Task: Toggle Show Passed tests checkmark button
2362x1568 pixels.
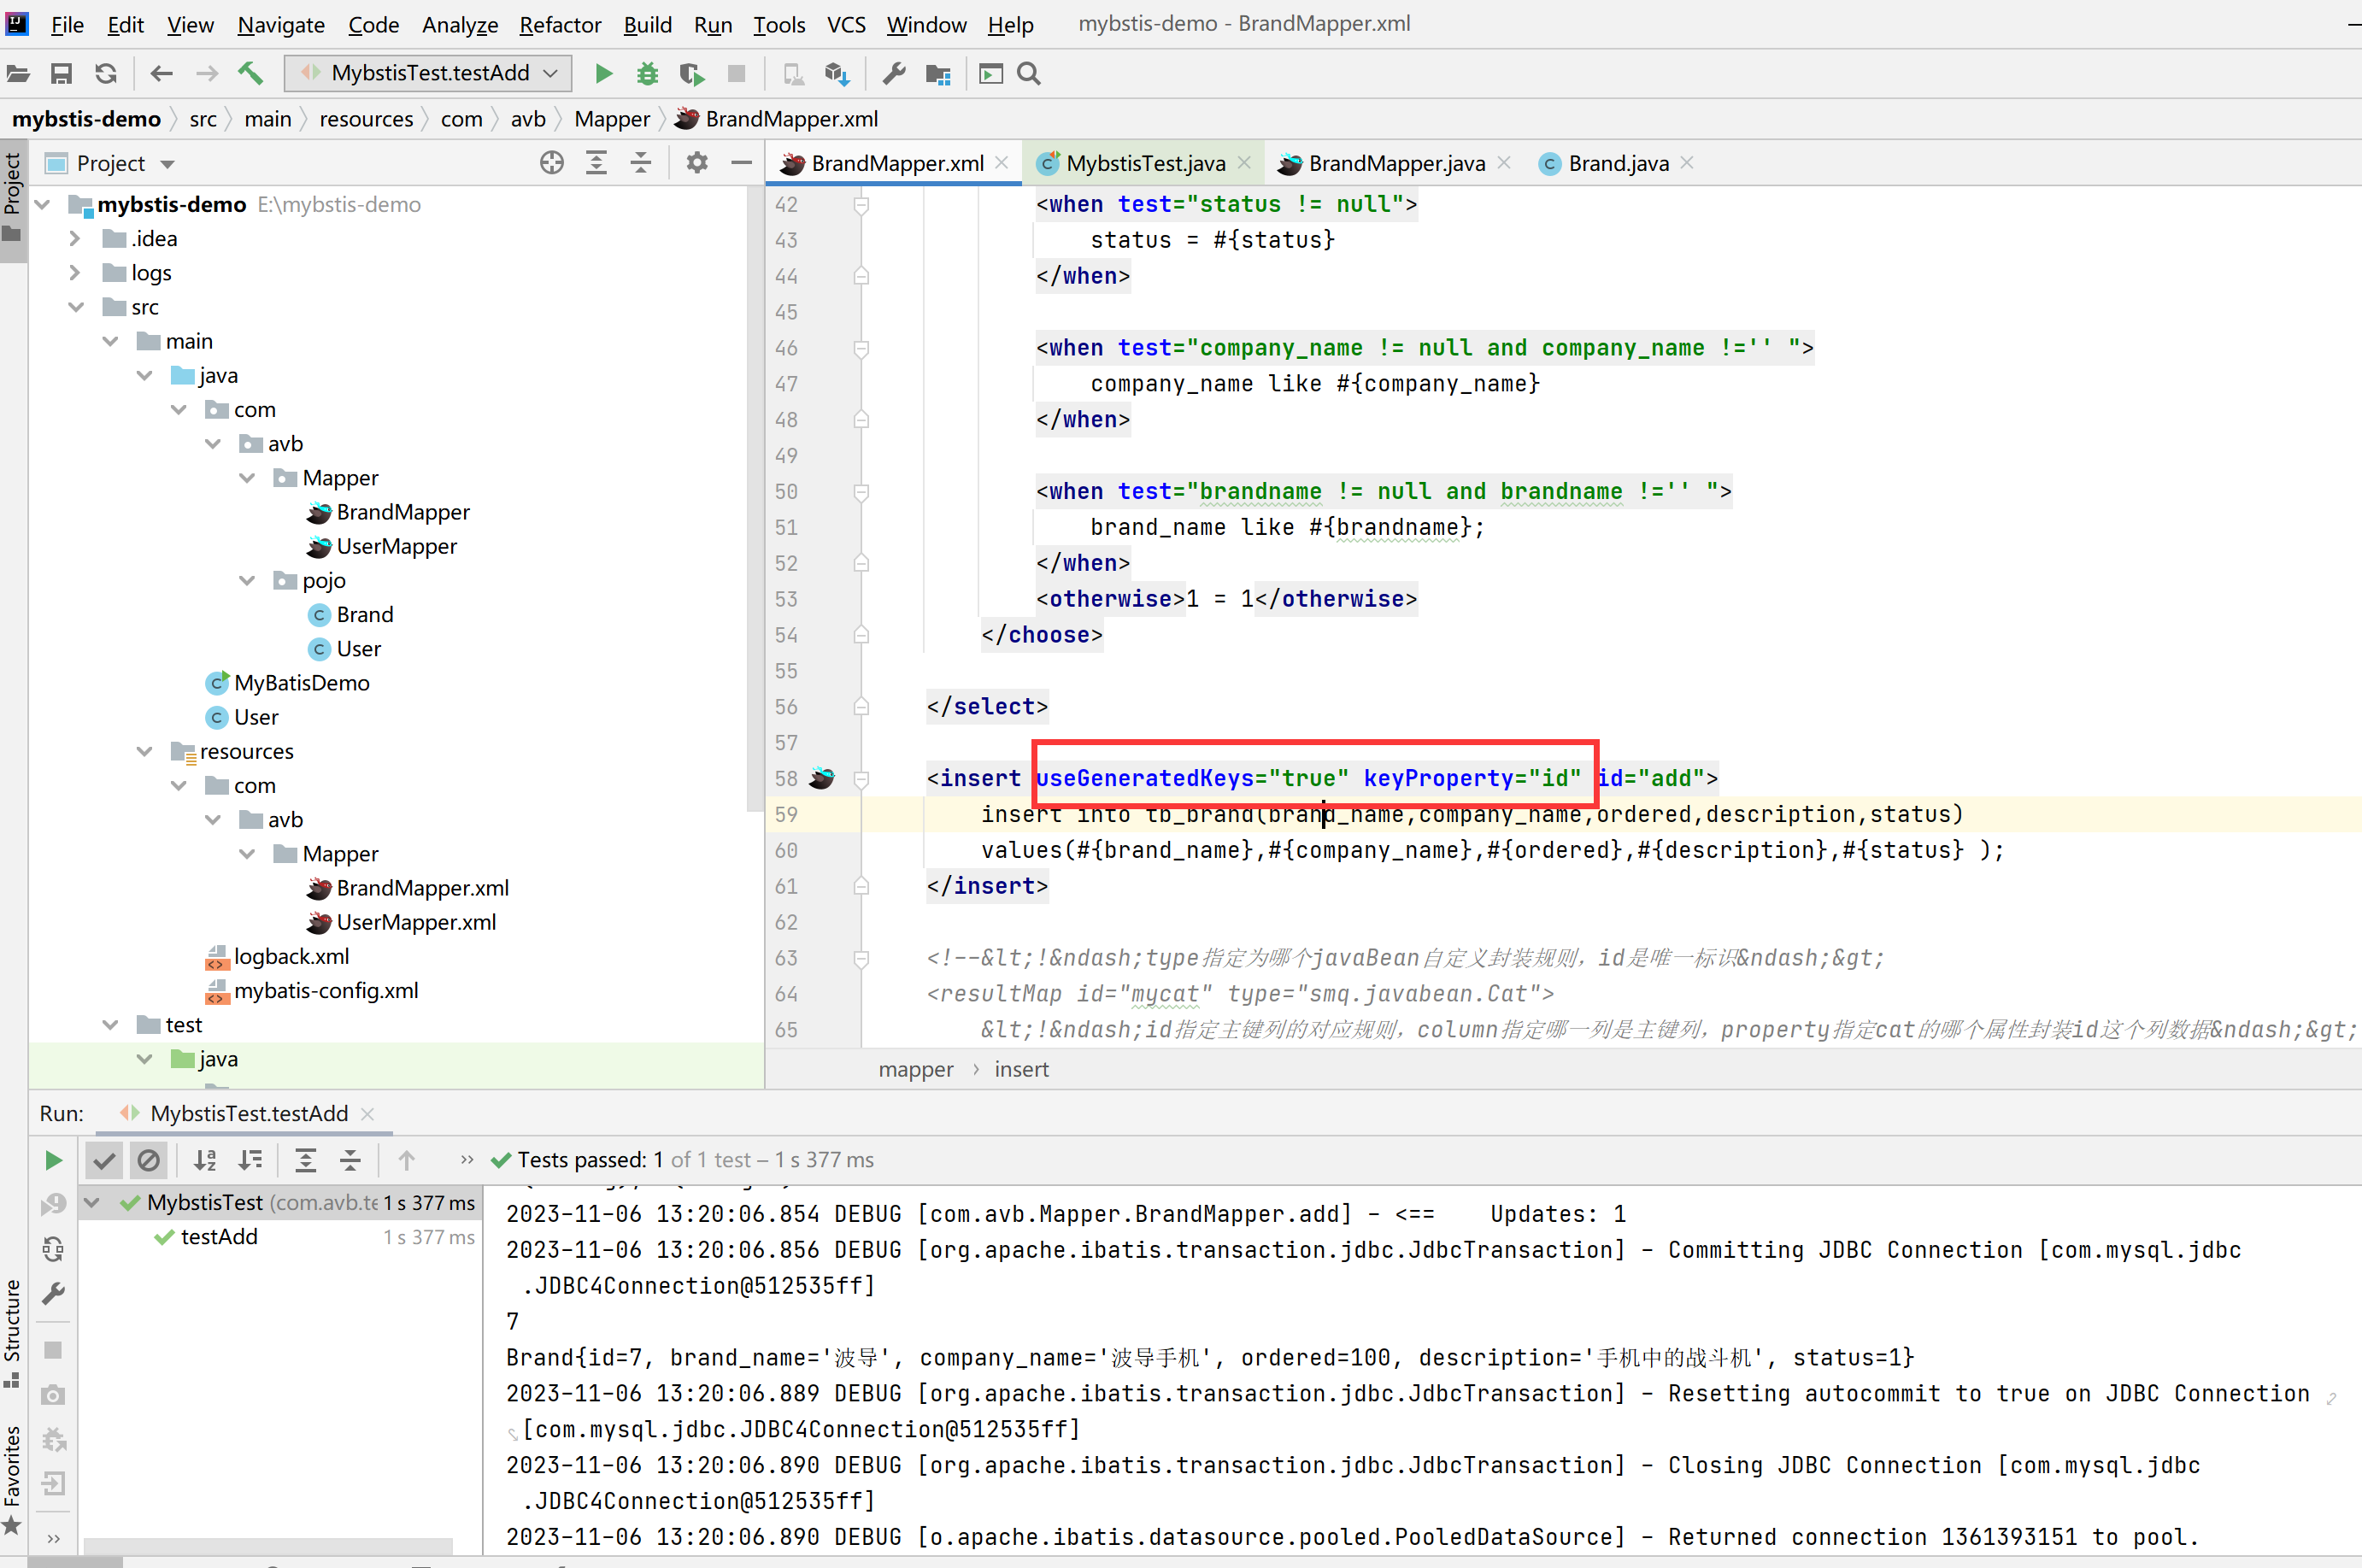Action: [104, 1160]
